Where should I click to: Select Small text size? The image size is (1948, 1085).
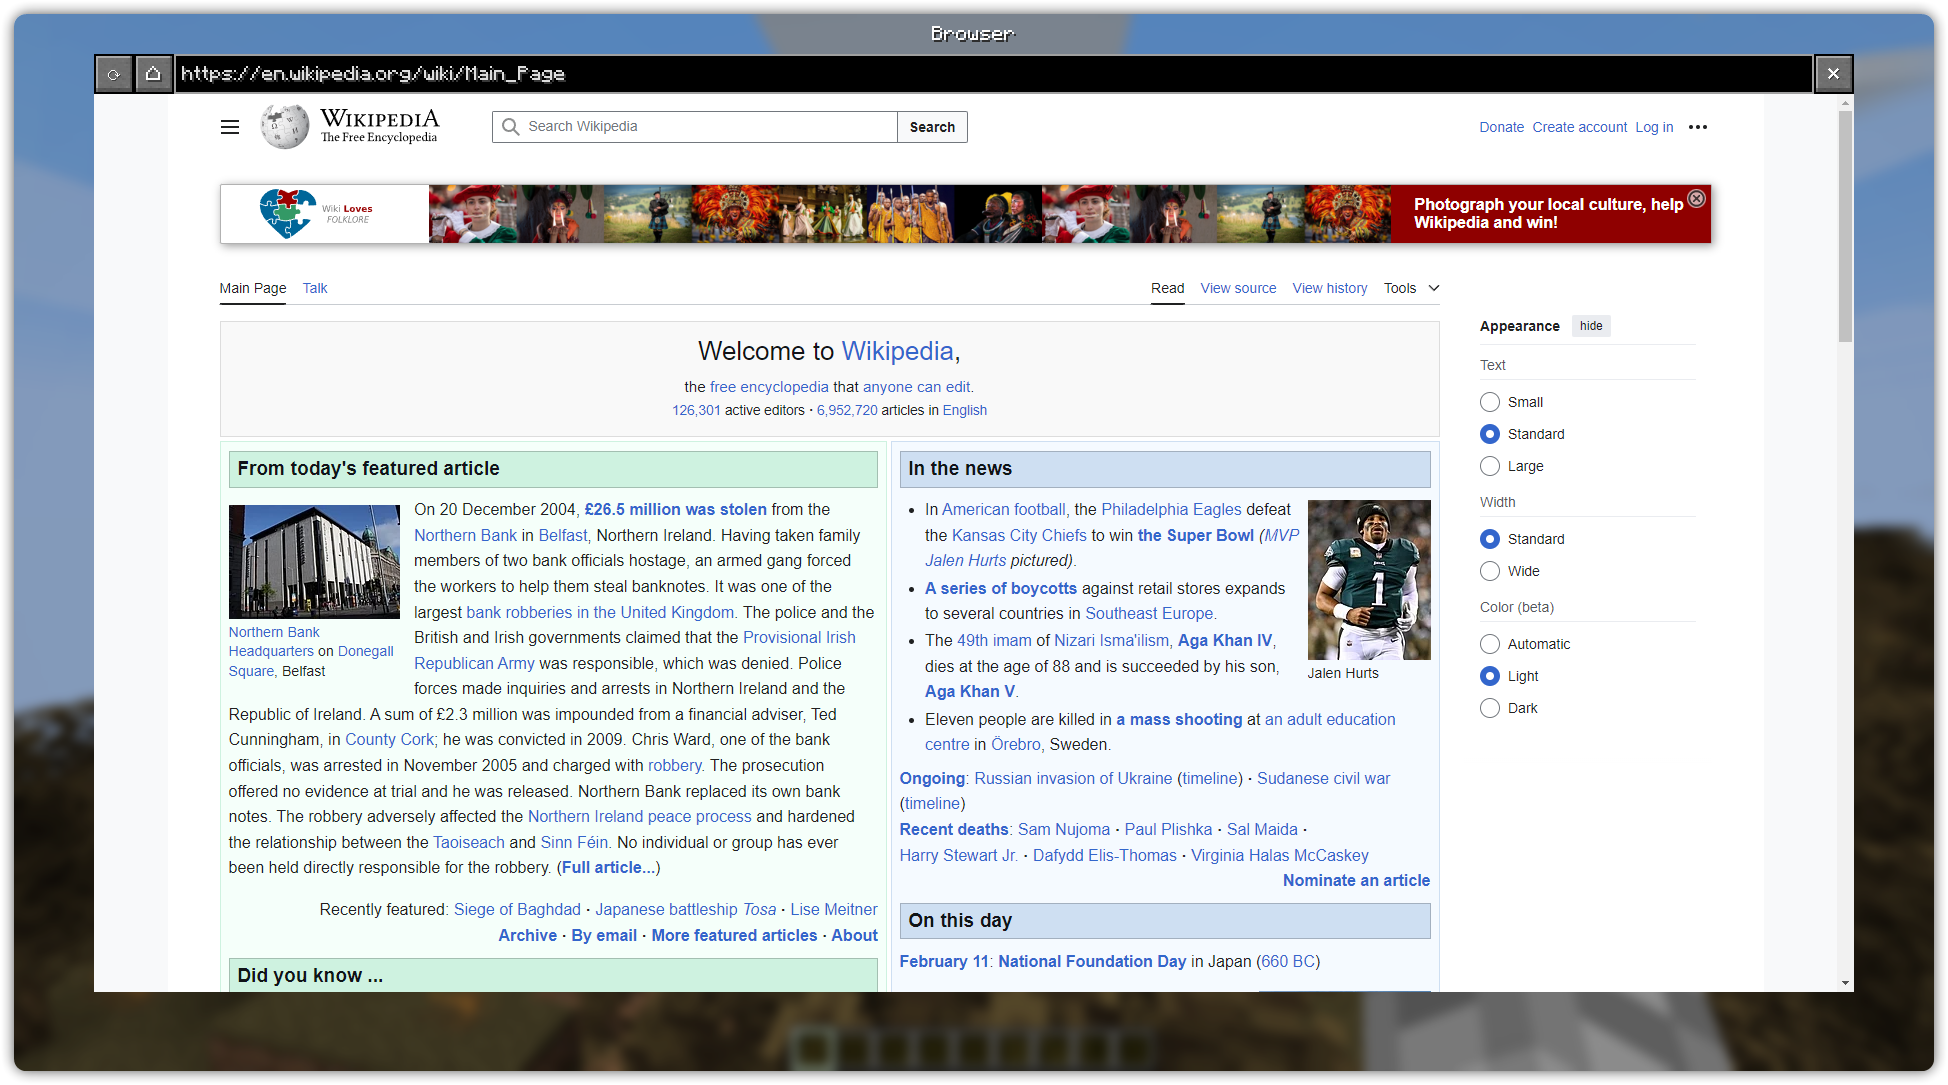click(x=1490, y=402)
